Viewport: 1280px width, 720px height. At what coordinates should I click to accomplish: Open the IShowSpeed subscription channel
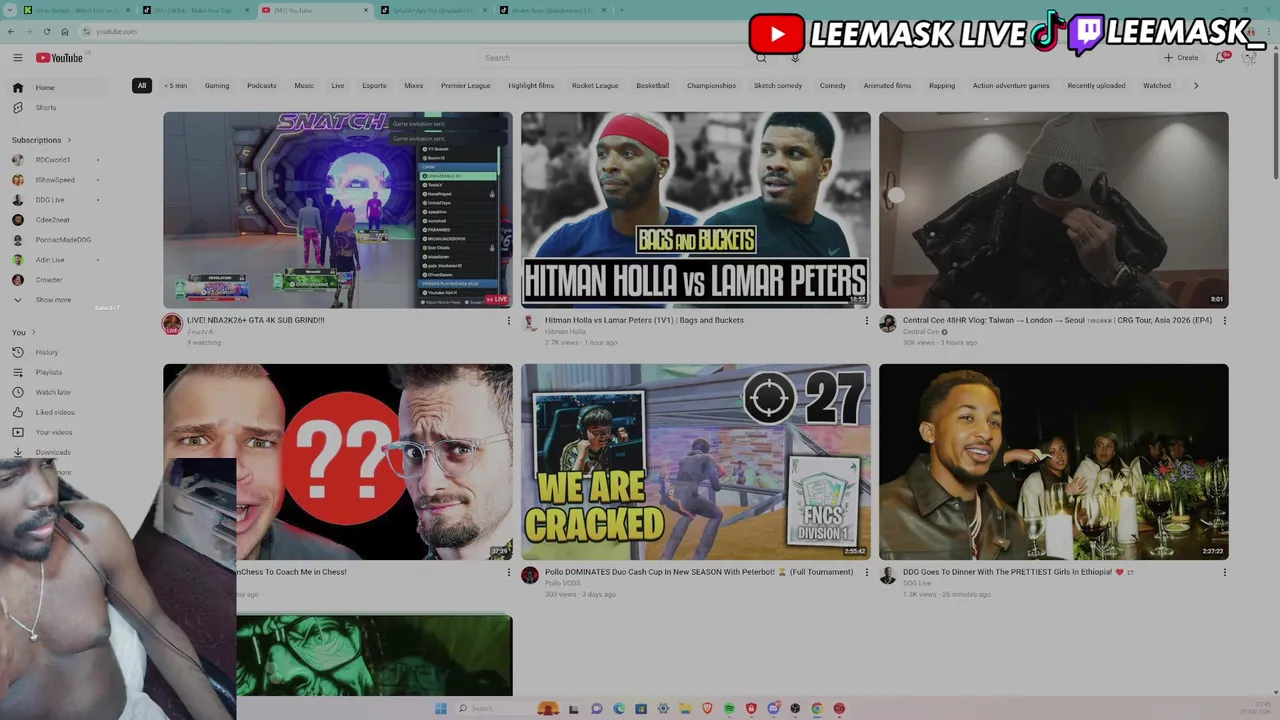[x=54, y=180]
